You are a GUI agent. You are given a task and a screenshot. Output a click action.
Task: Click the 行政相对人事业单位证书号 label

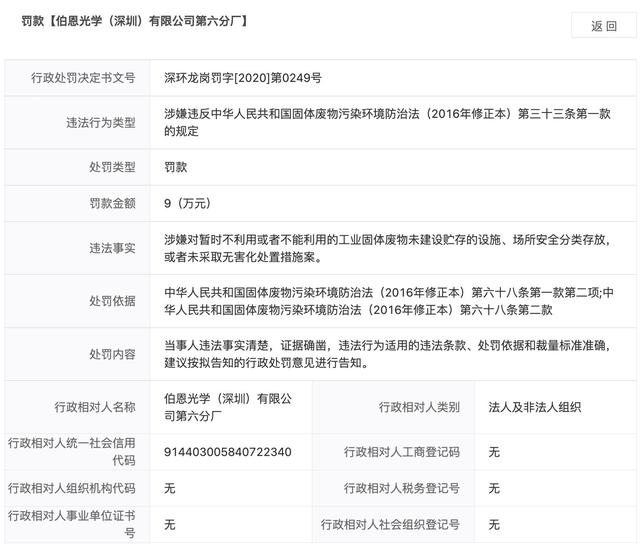[71, 524]
